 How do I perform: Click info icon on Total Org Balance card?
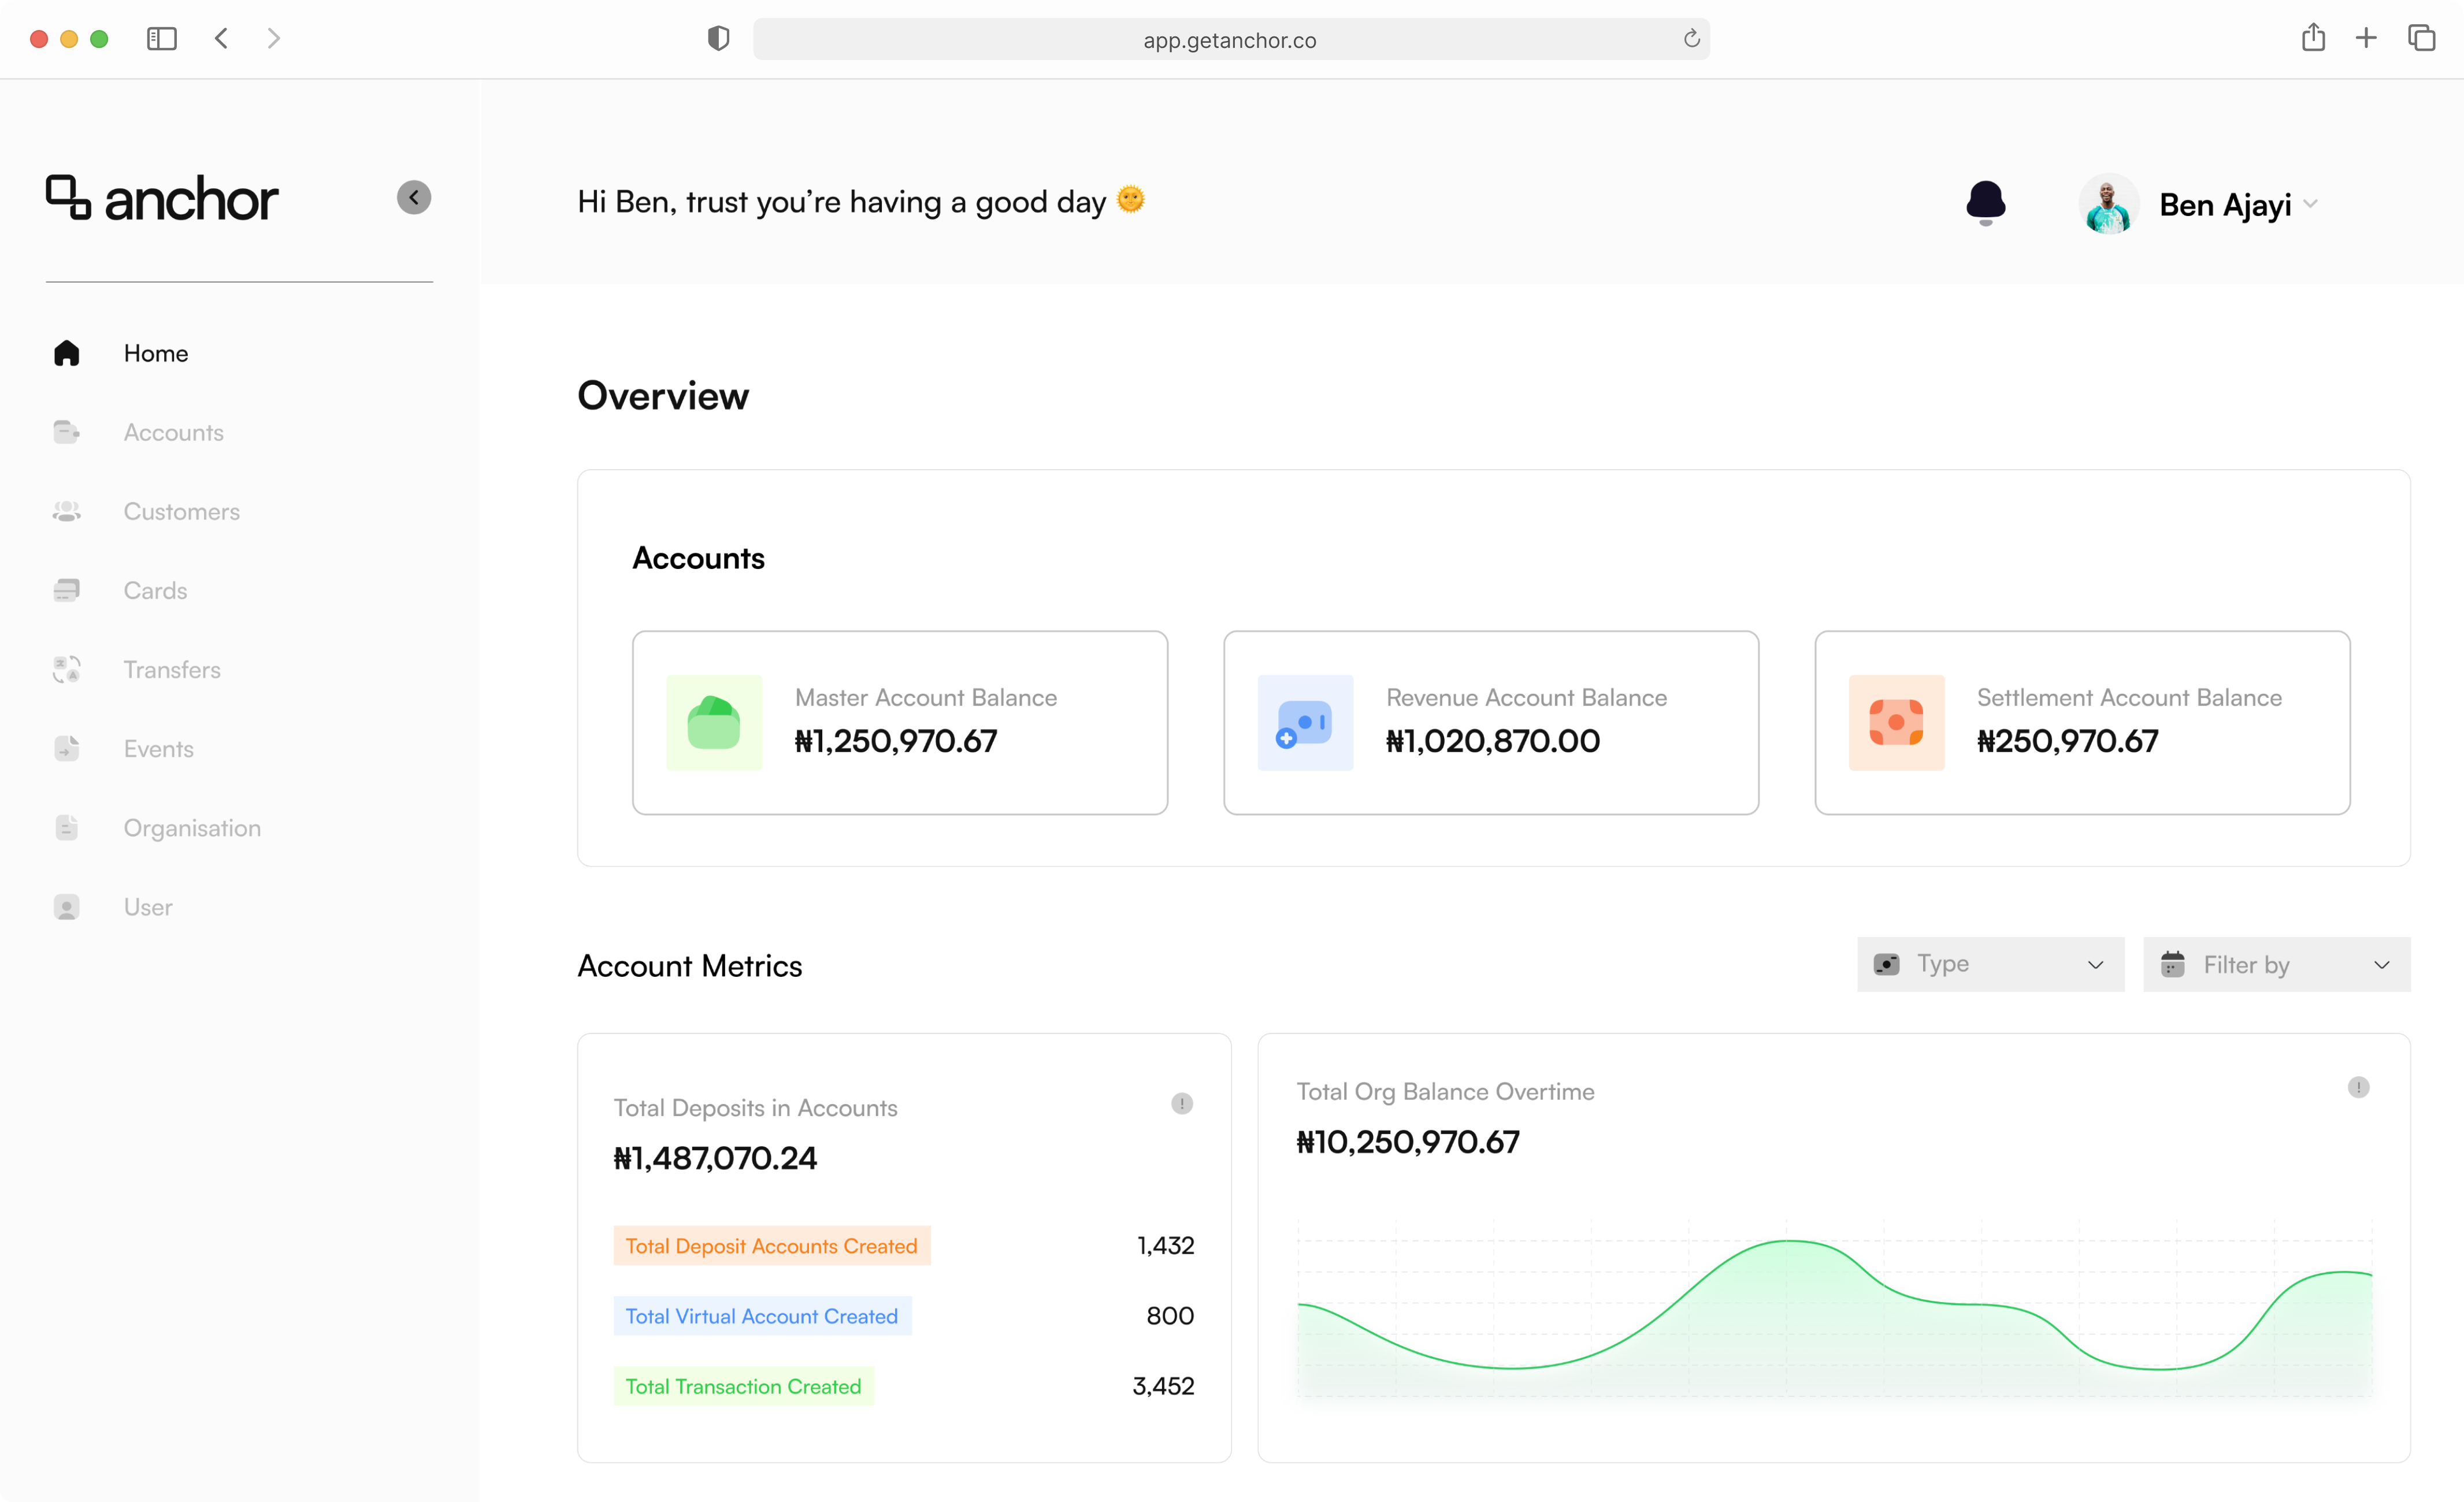[x=2358, y=1088]
